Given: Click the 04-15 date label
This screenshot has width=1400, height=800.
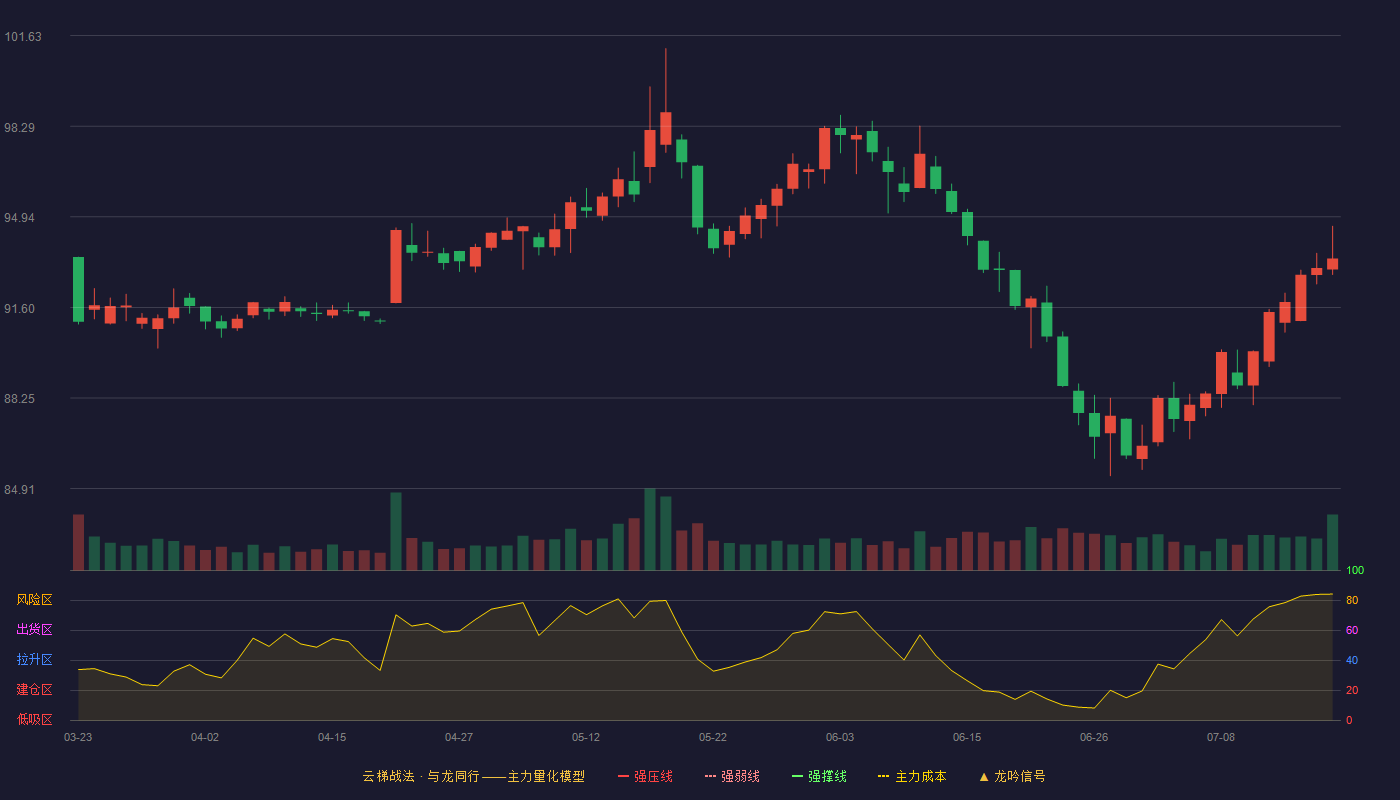Looking at the screenshot, I should click(332, 737).
